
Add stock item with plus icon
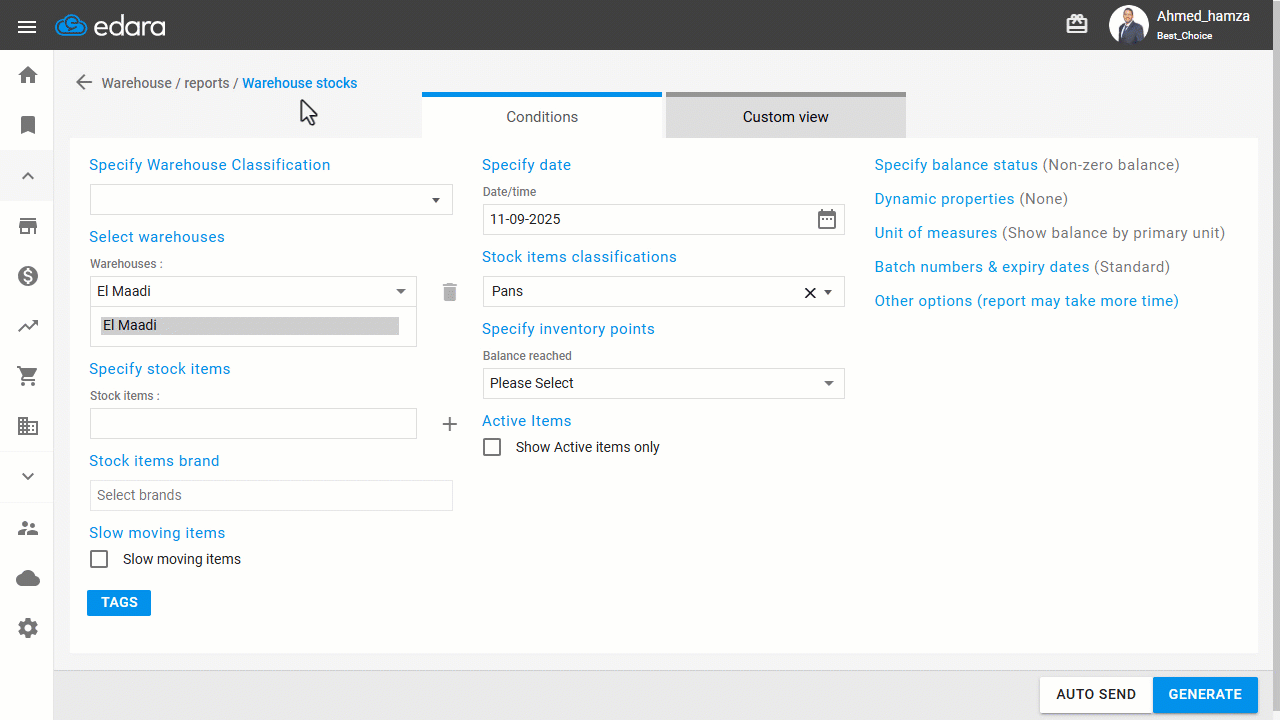(x=450, y=424)
